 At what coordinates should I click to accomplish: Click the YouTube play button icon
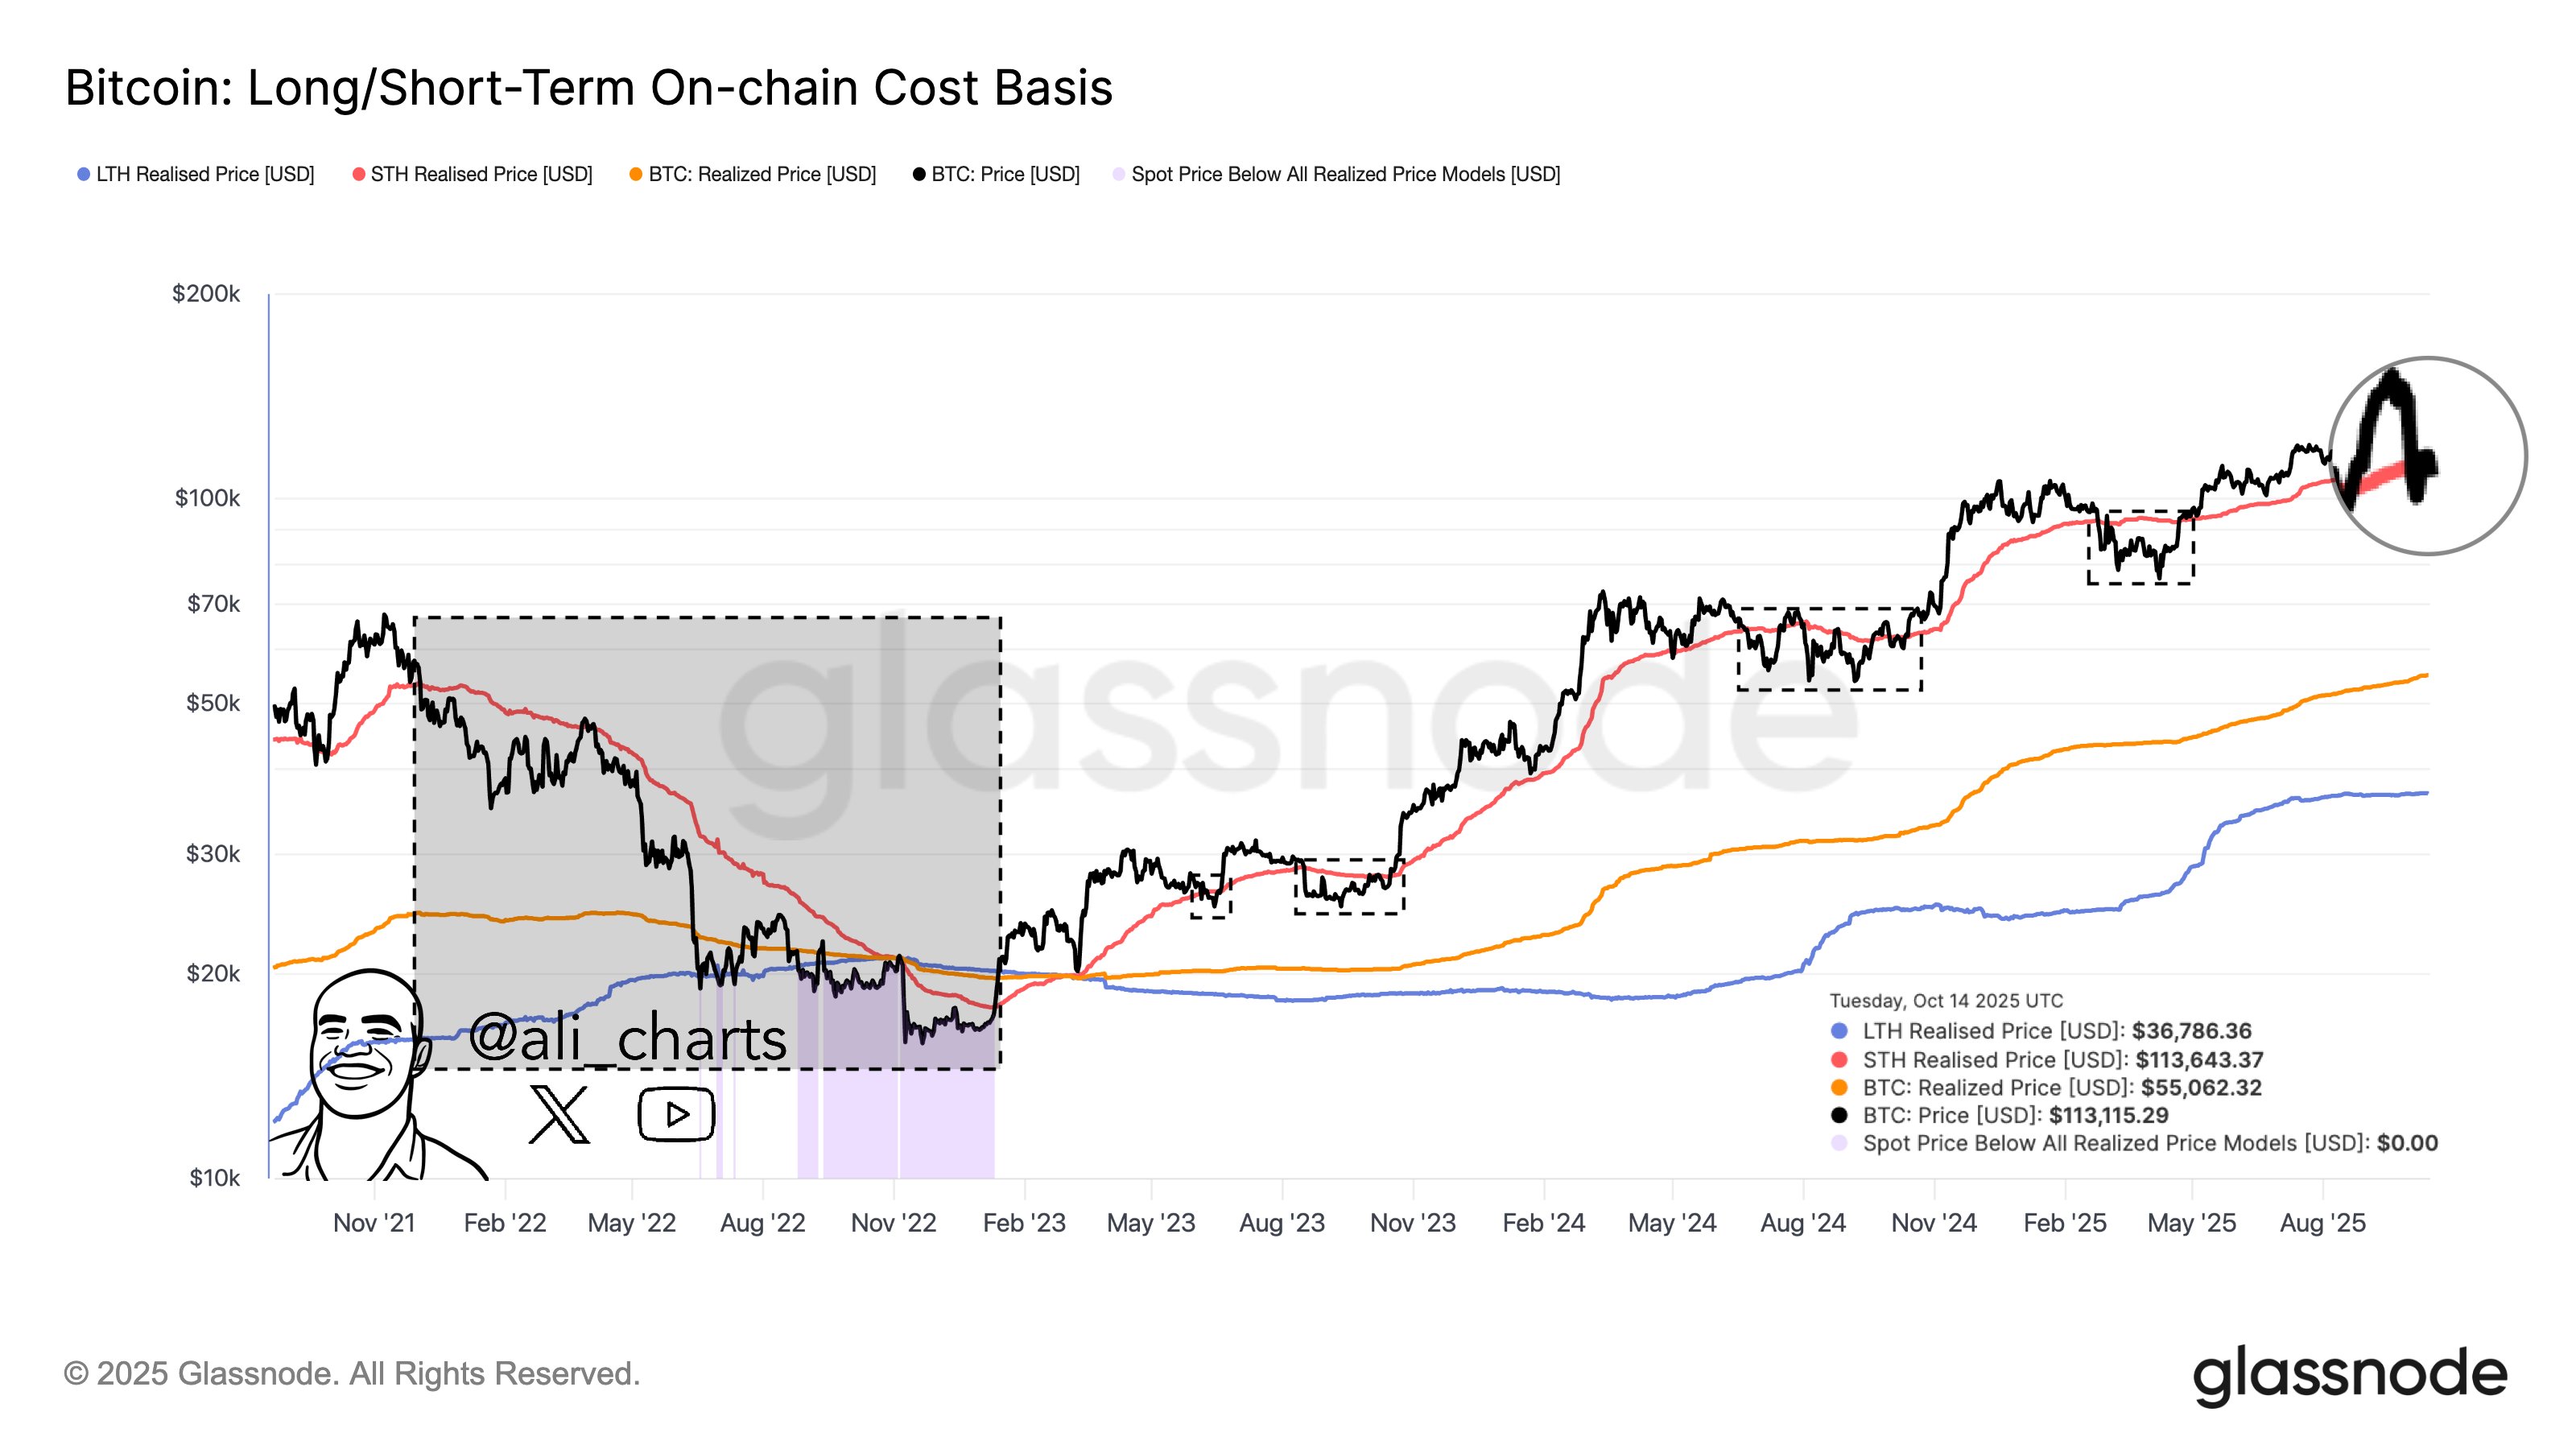pyautogui.click(x=676, y=1114)
